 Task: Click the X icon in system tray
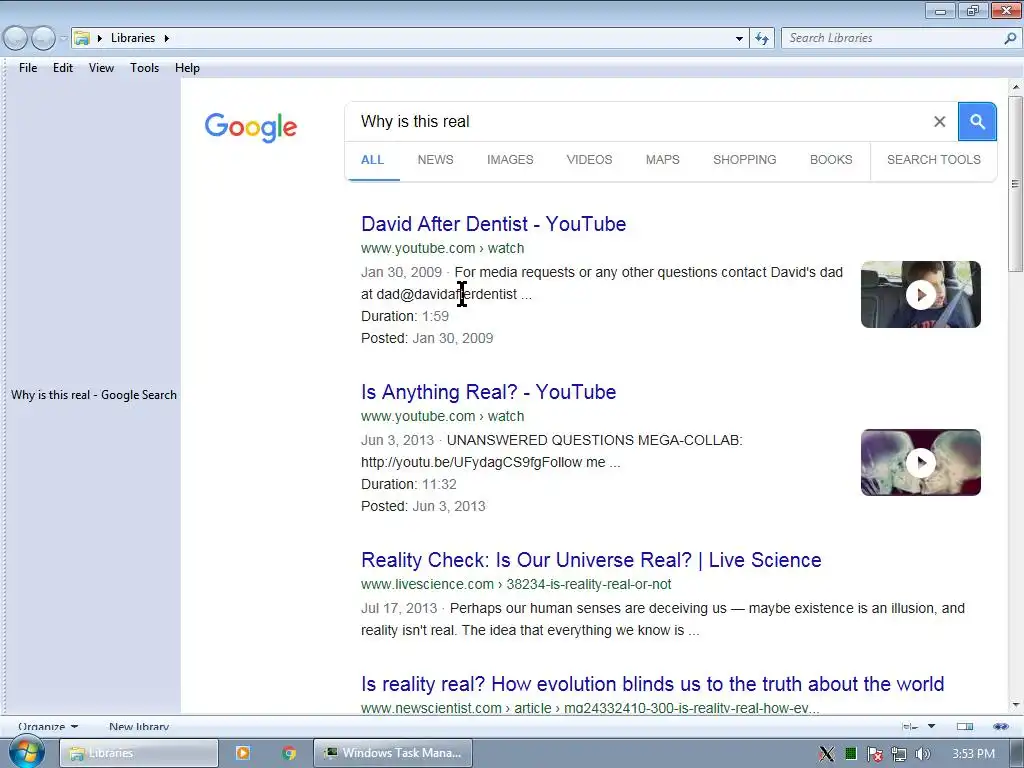click(x=826, y=754)
